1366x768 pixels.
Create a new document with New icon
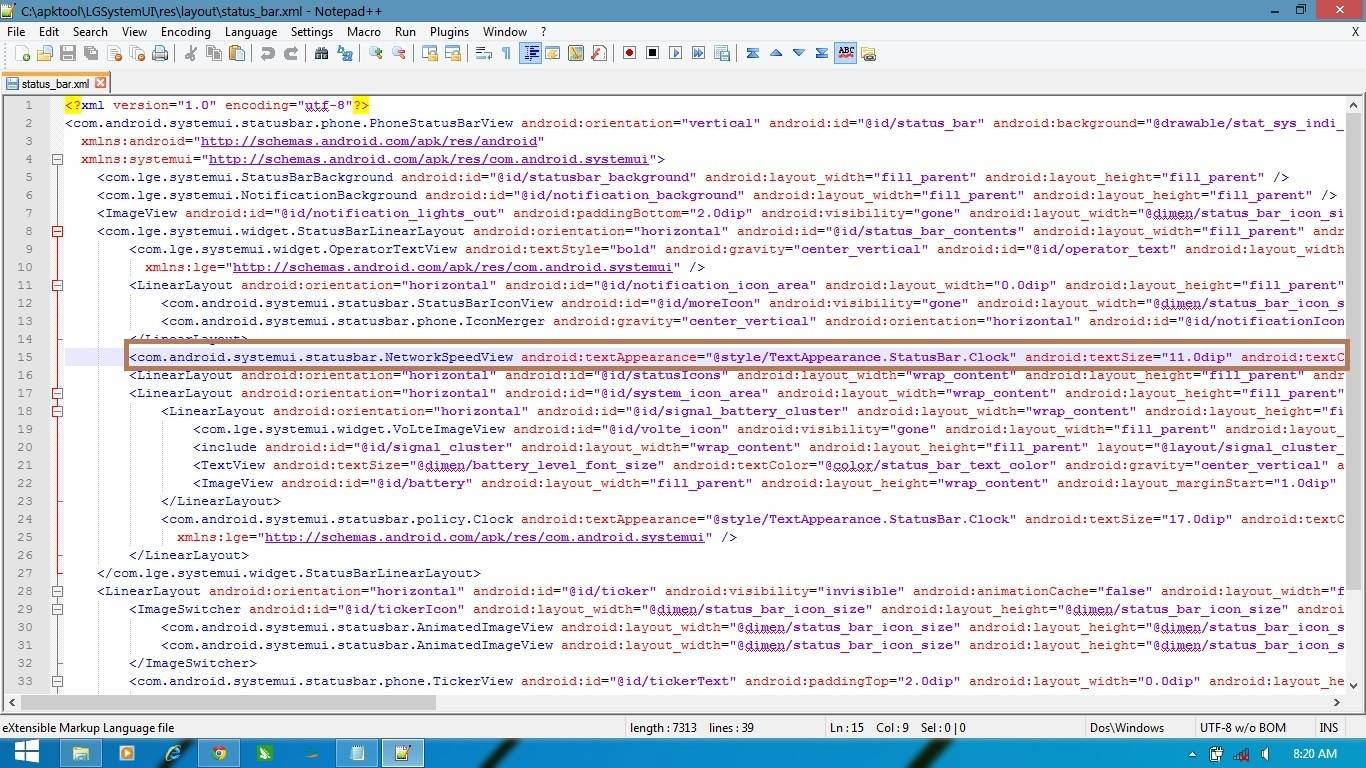22,53
